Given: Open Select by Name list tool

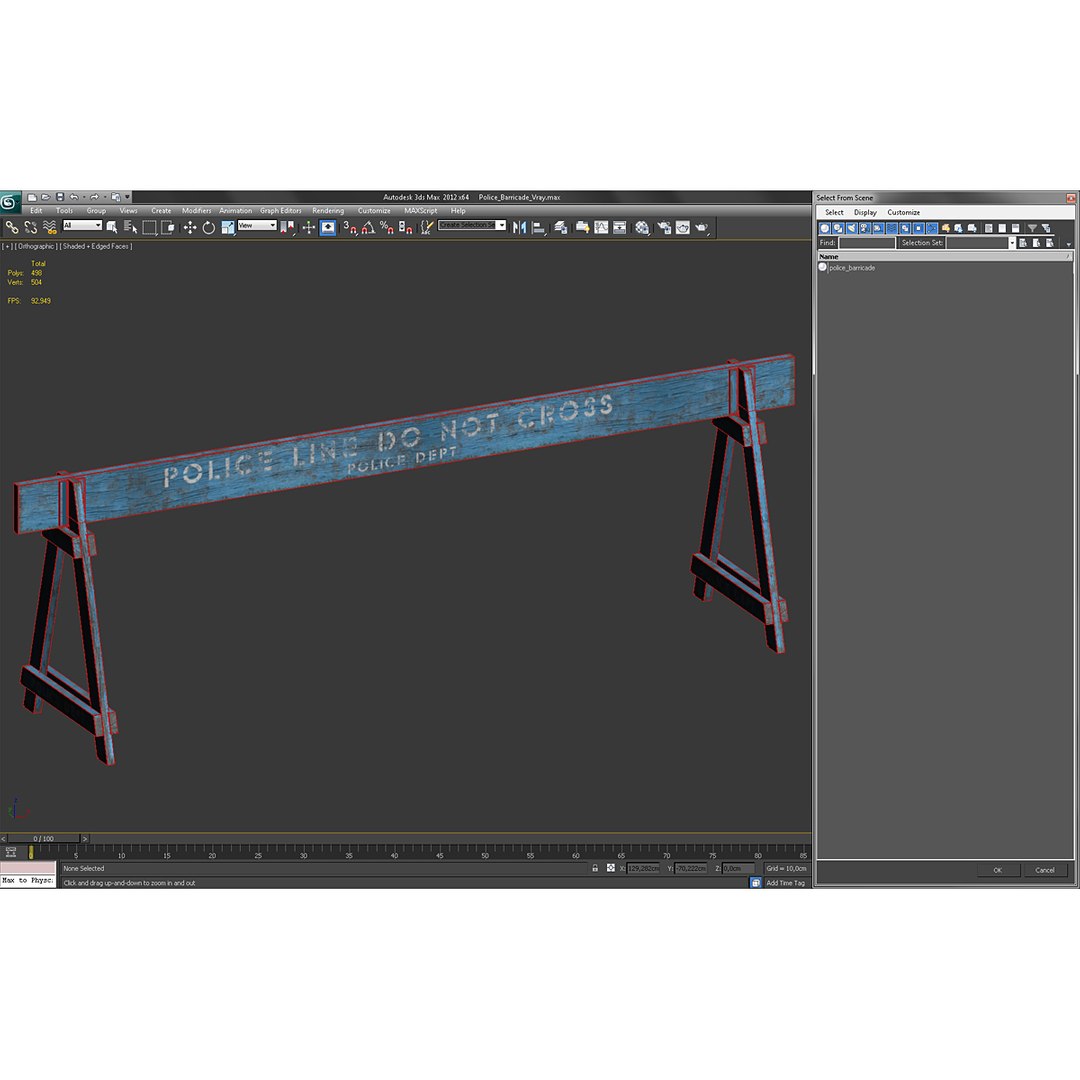Looking at the screenshot, I should pyautogui.click(x=130, y=227).
